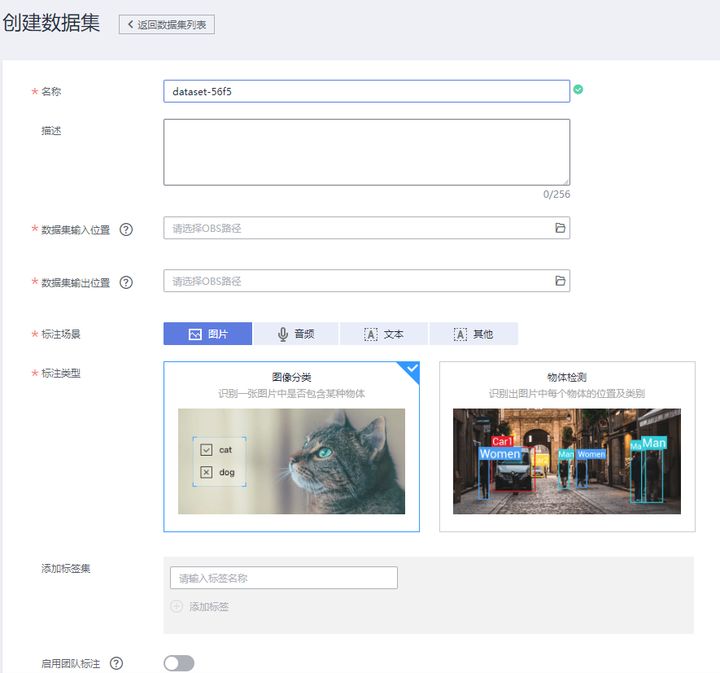Switch to the 图片 annotation scene tab
720x673 pixels.
click(x=208, y=334)
